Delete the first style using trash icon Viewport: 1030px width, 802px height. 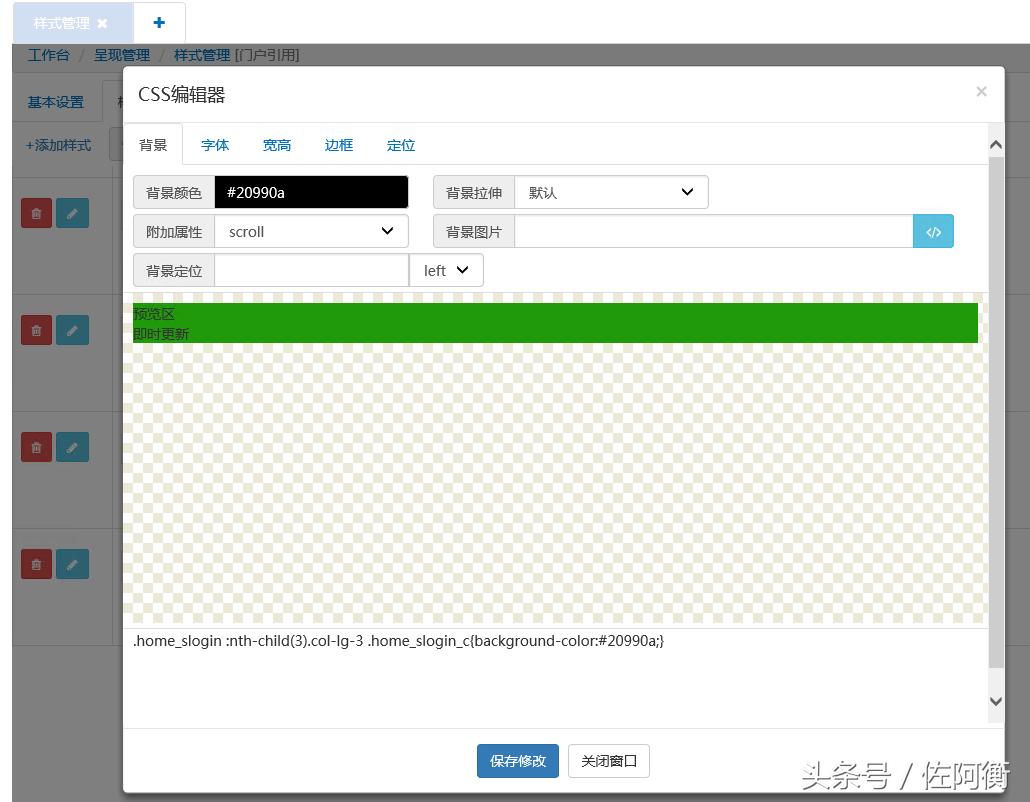point(36,213)
